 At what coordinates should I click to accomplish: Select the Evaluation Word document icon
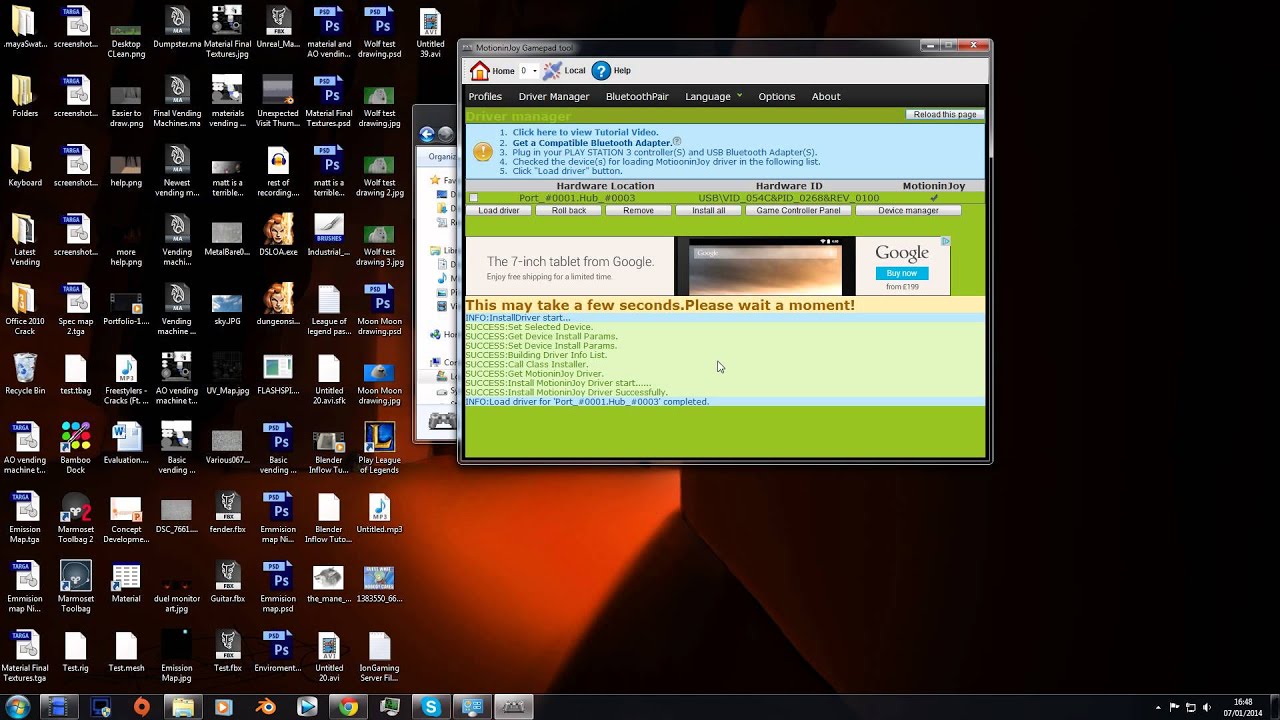click(126, 444)
